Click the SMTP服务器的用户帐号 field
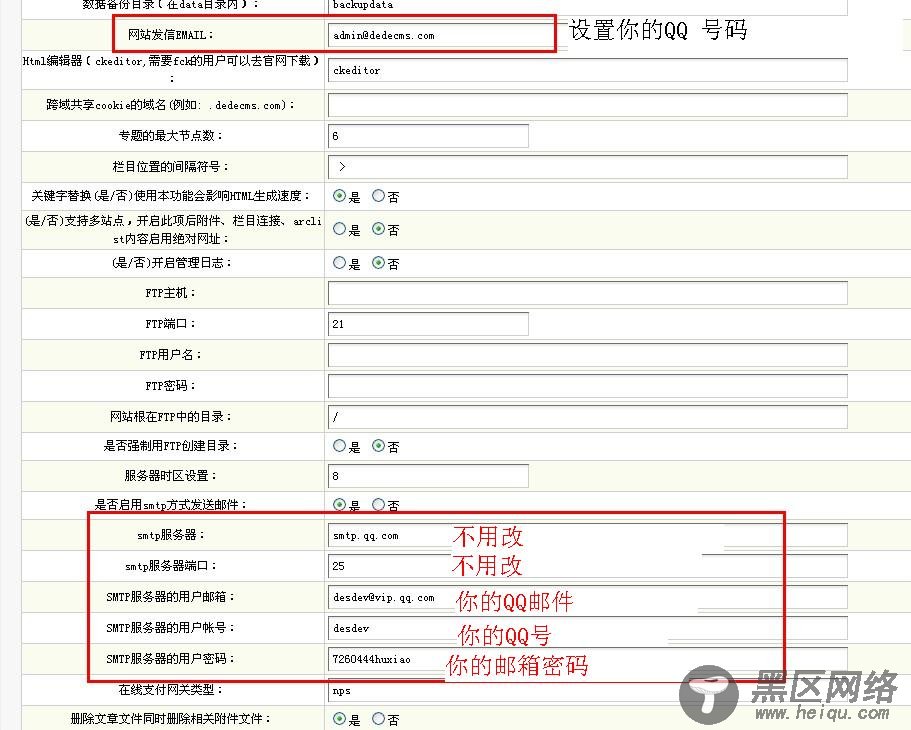Screen dimensions: 911x730 [x=587, y=628]
